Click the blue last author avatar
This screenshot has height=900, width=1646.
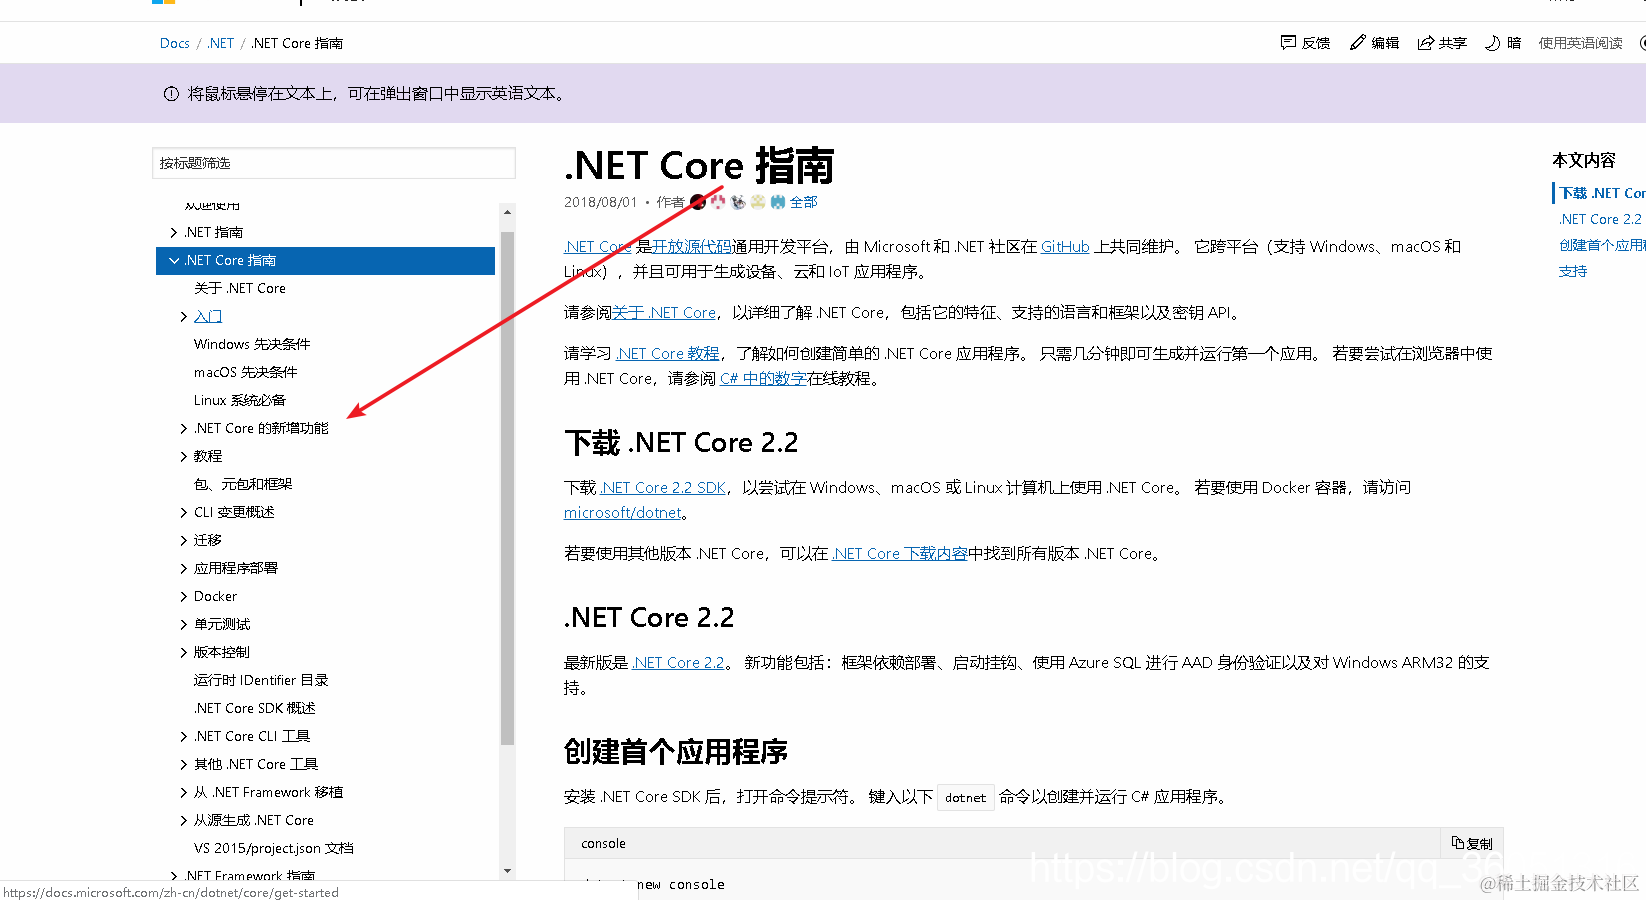(778, 201)
